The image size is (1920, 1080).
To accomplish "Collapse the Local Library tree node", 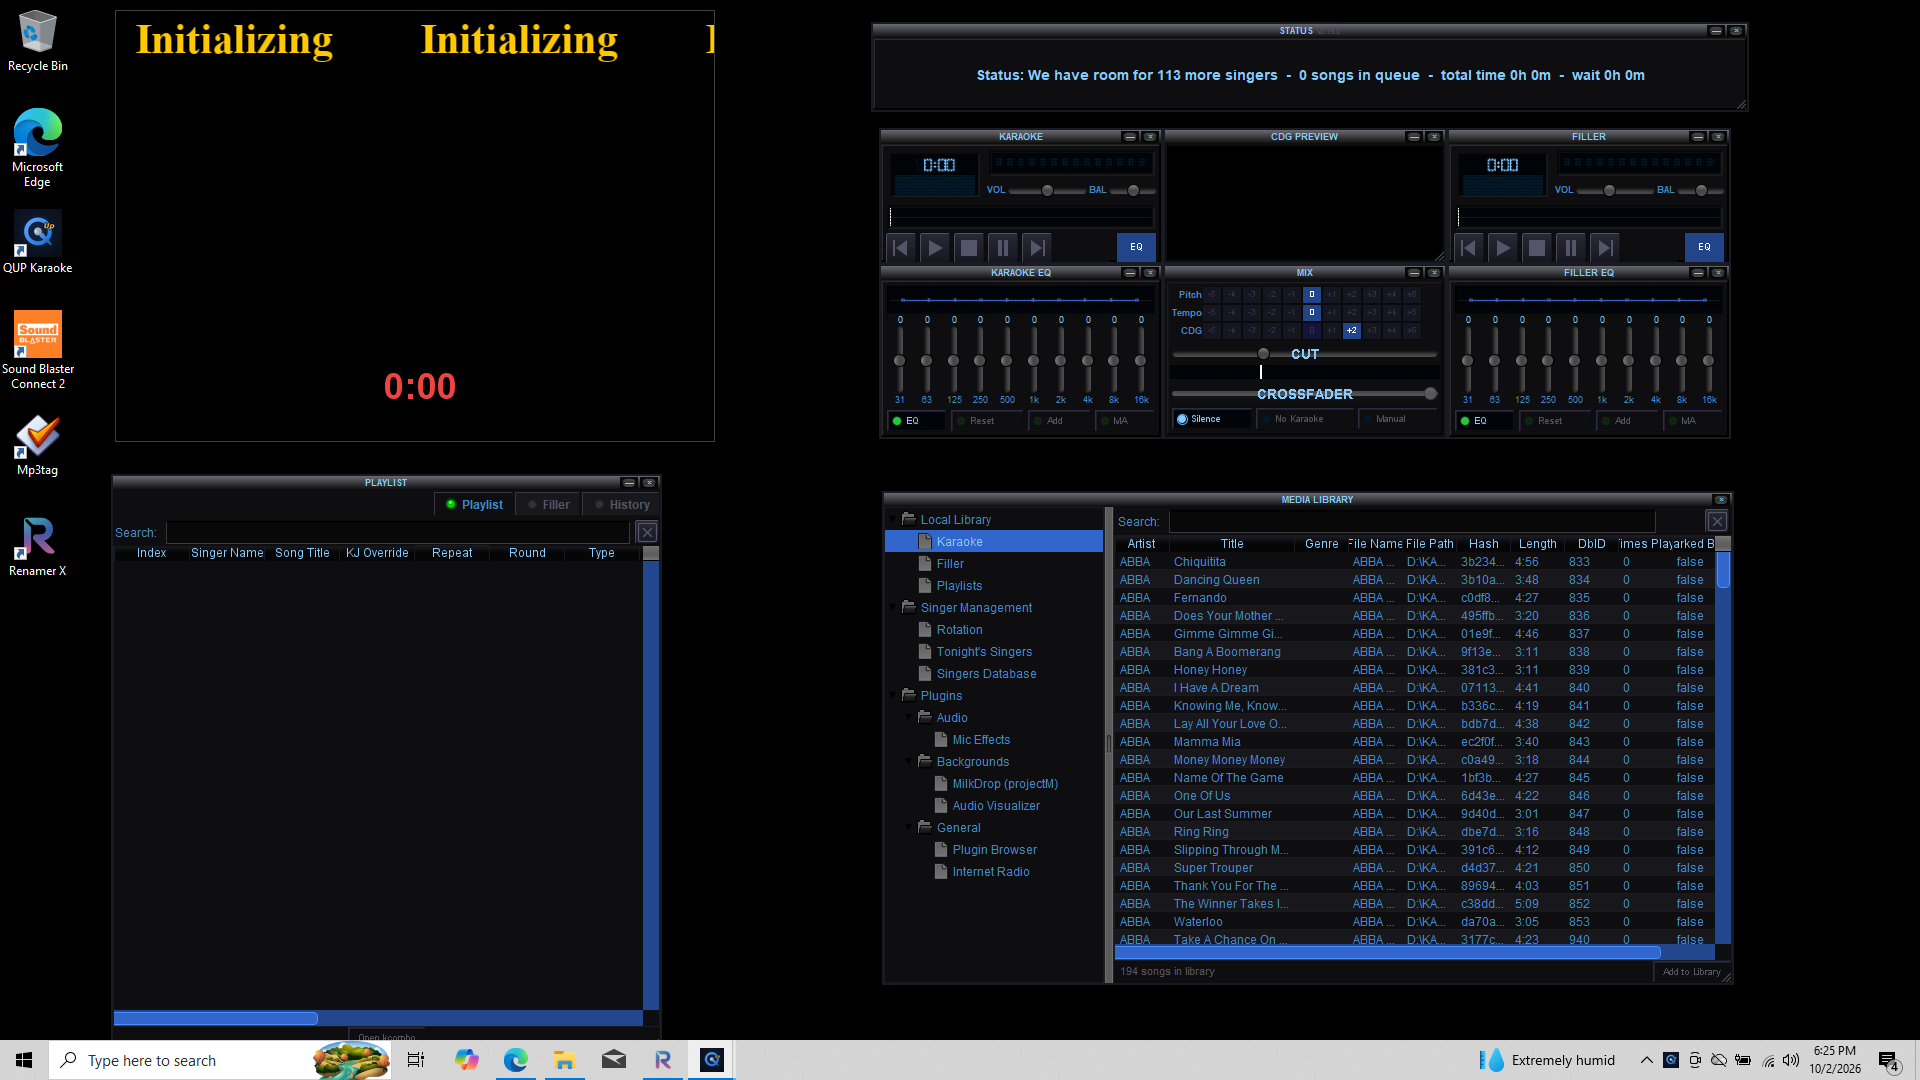I will pos(893,520).
